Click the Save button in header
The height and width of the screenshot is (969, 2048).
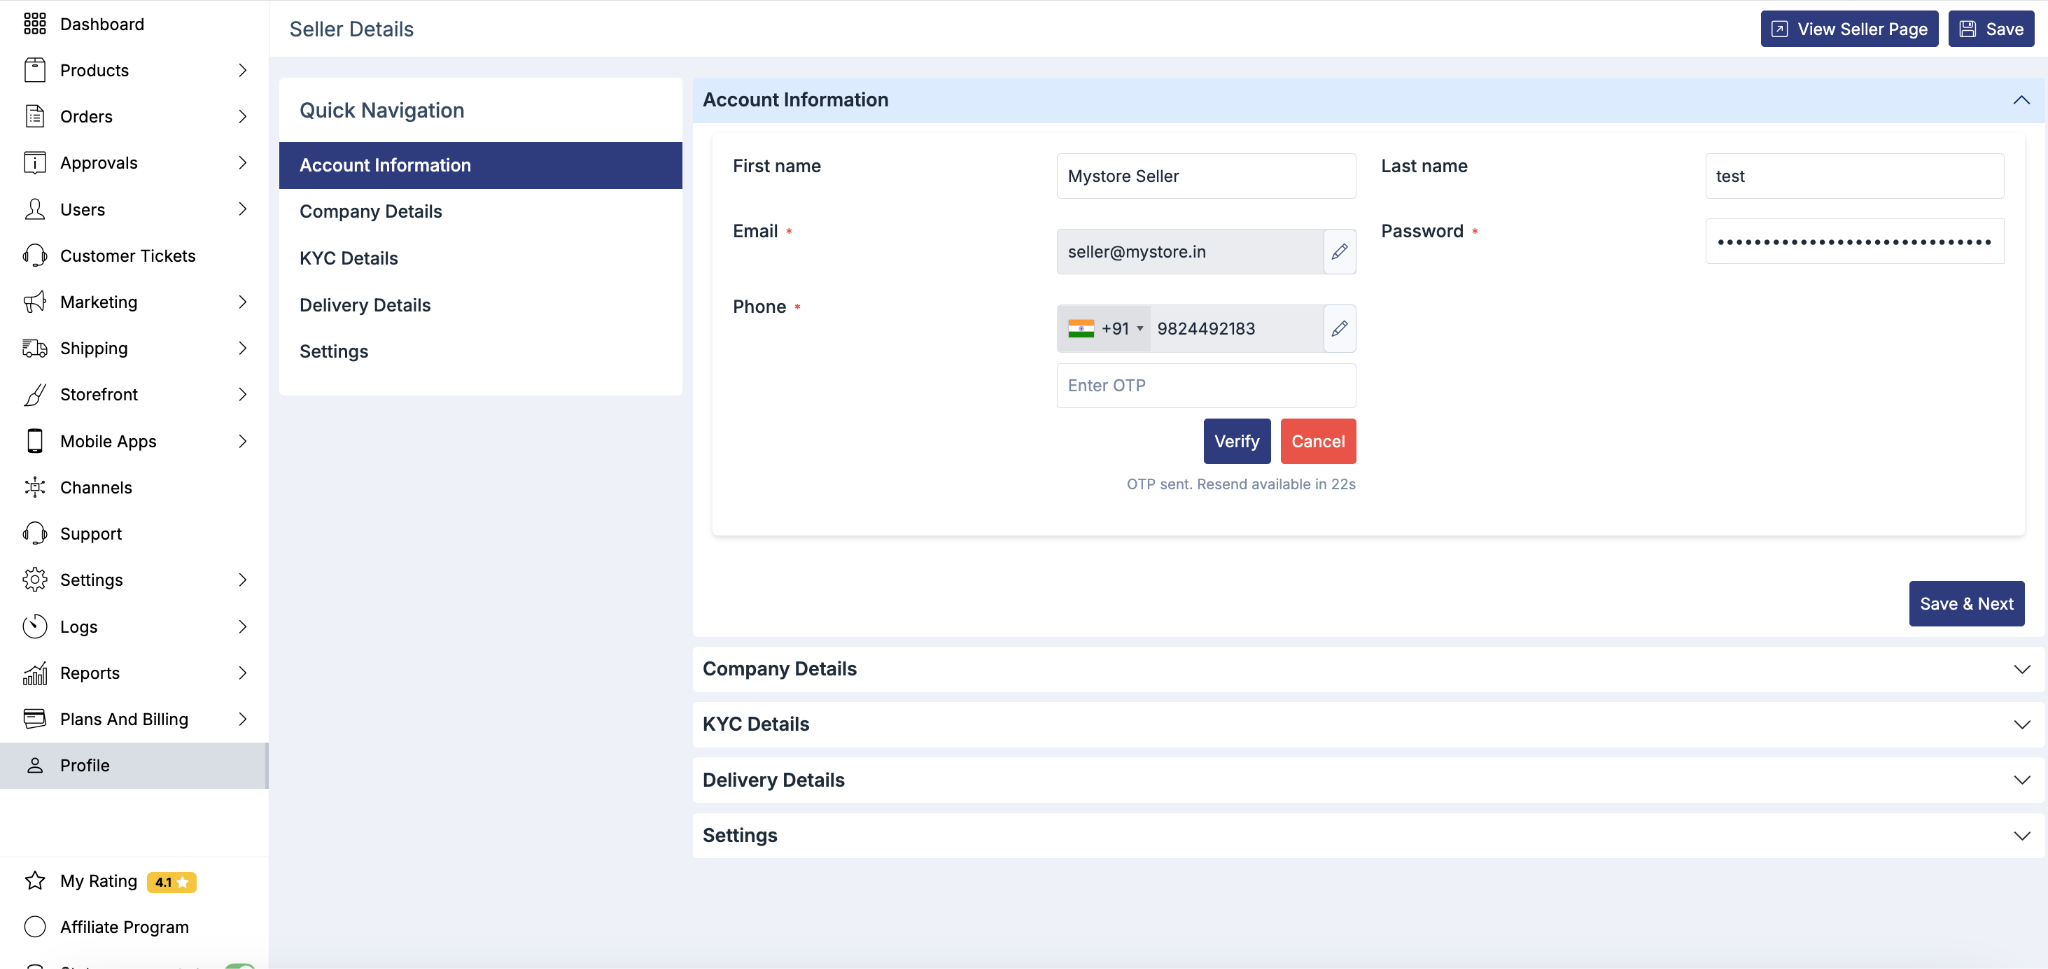pos(1991,29)
